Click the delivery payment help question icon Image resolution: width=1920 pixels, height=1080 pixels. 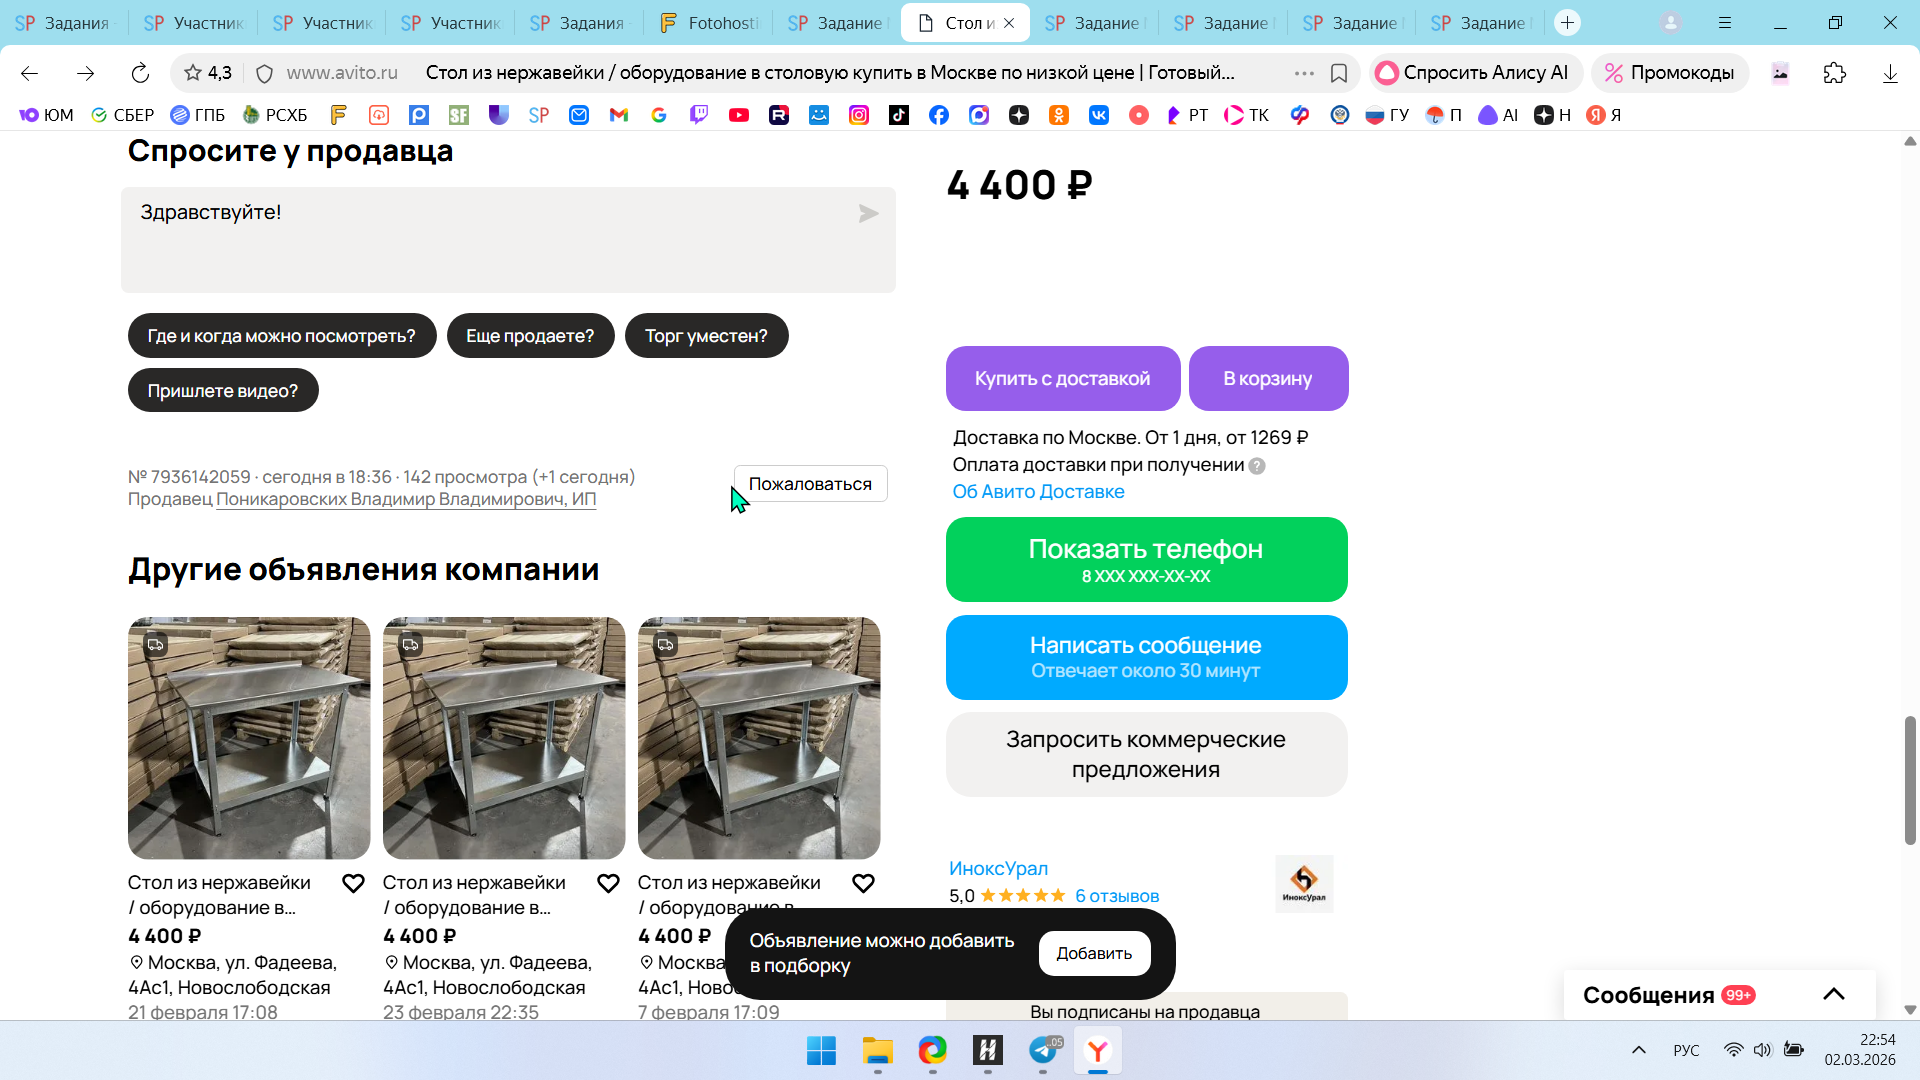(x=1257, y=466)
